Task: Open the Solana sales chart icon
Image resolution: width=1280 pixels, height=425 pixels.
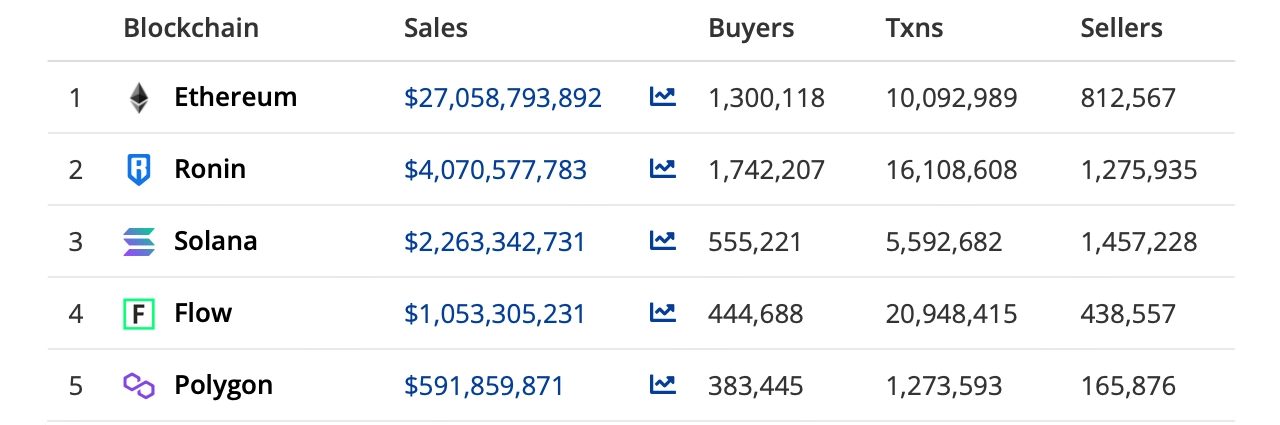Action: tap(662, 241)
